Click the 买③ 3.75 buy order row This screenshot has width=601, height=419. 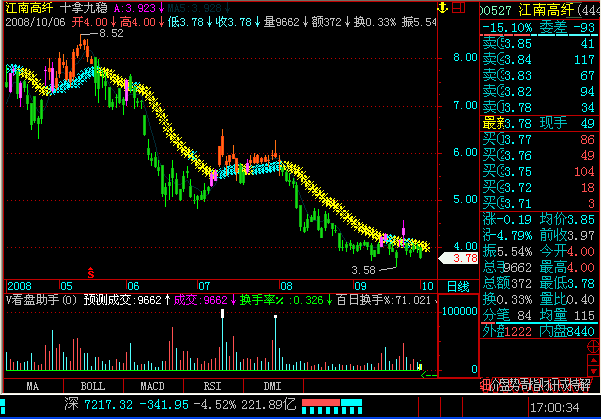[539, 172]
